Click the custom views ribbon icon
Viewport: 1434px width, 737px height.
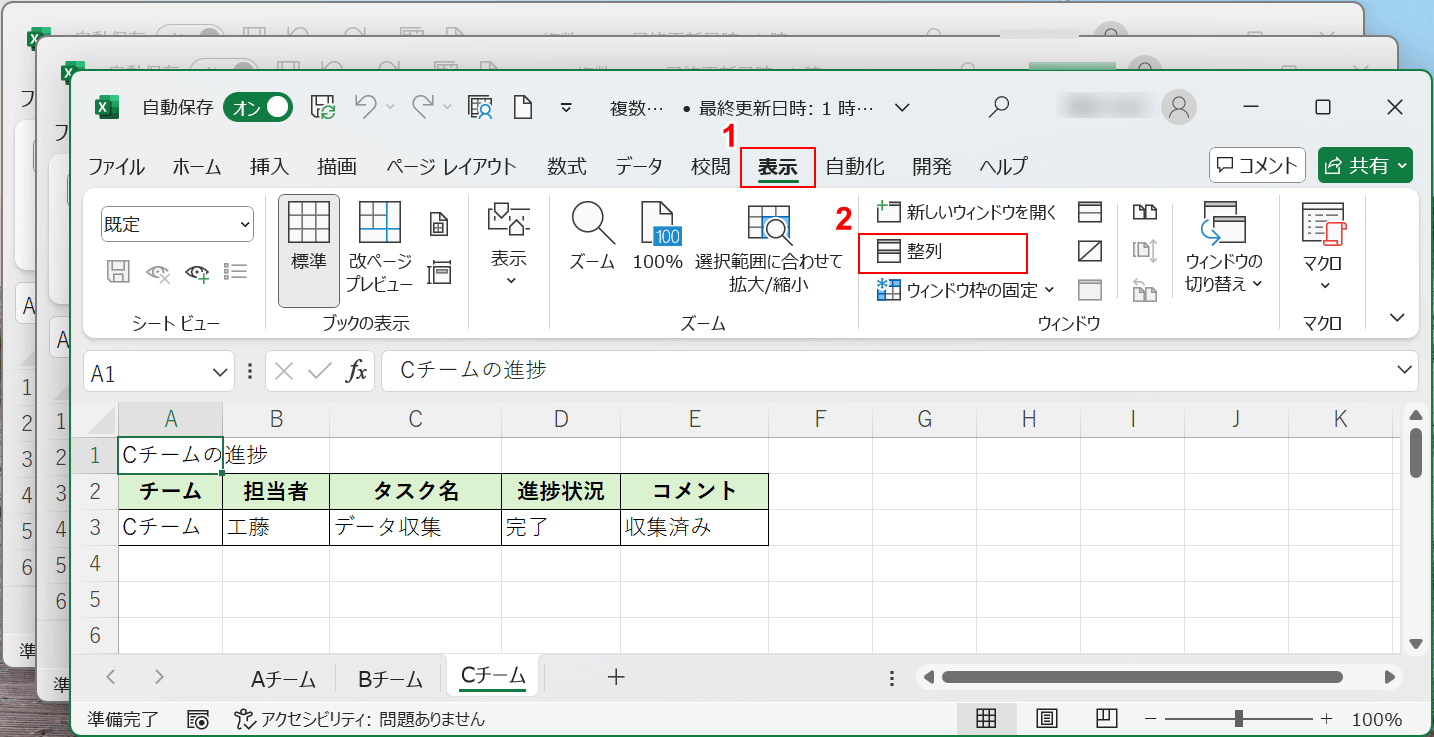(x=438, y=272)
